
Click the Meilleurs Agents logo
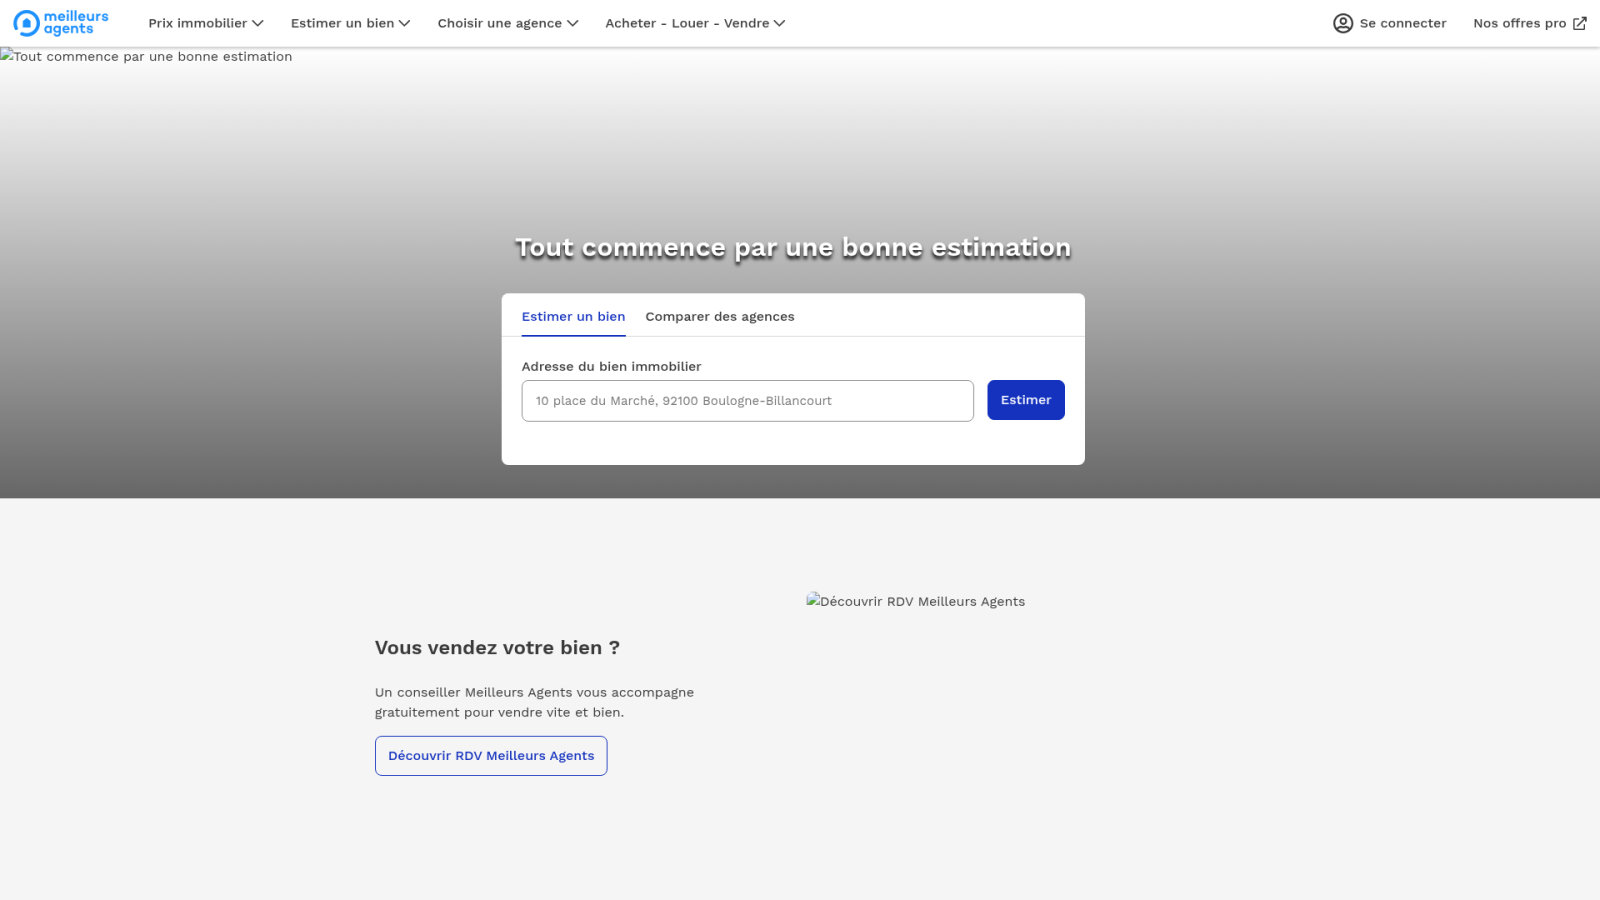(61, 22)
